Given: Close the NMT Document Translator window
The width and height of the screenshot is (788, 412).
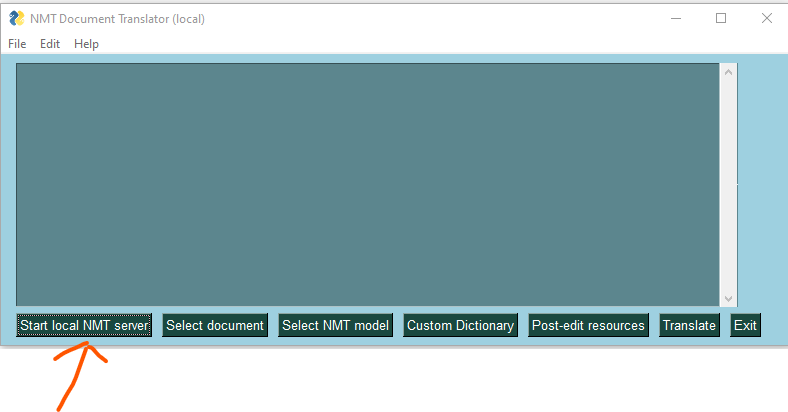Looking at the screenshot, I should [x=766, y=19].
